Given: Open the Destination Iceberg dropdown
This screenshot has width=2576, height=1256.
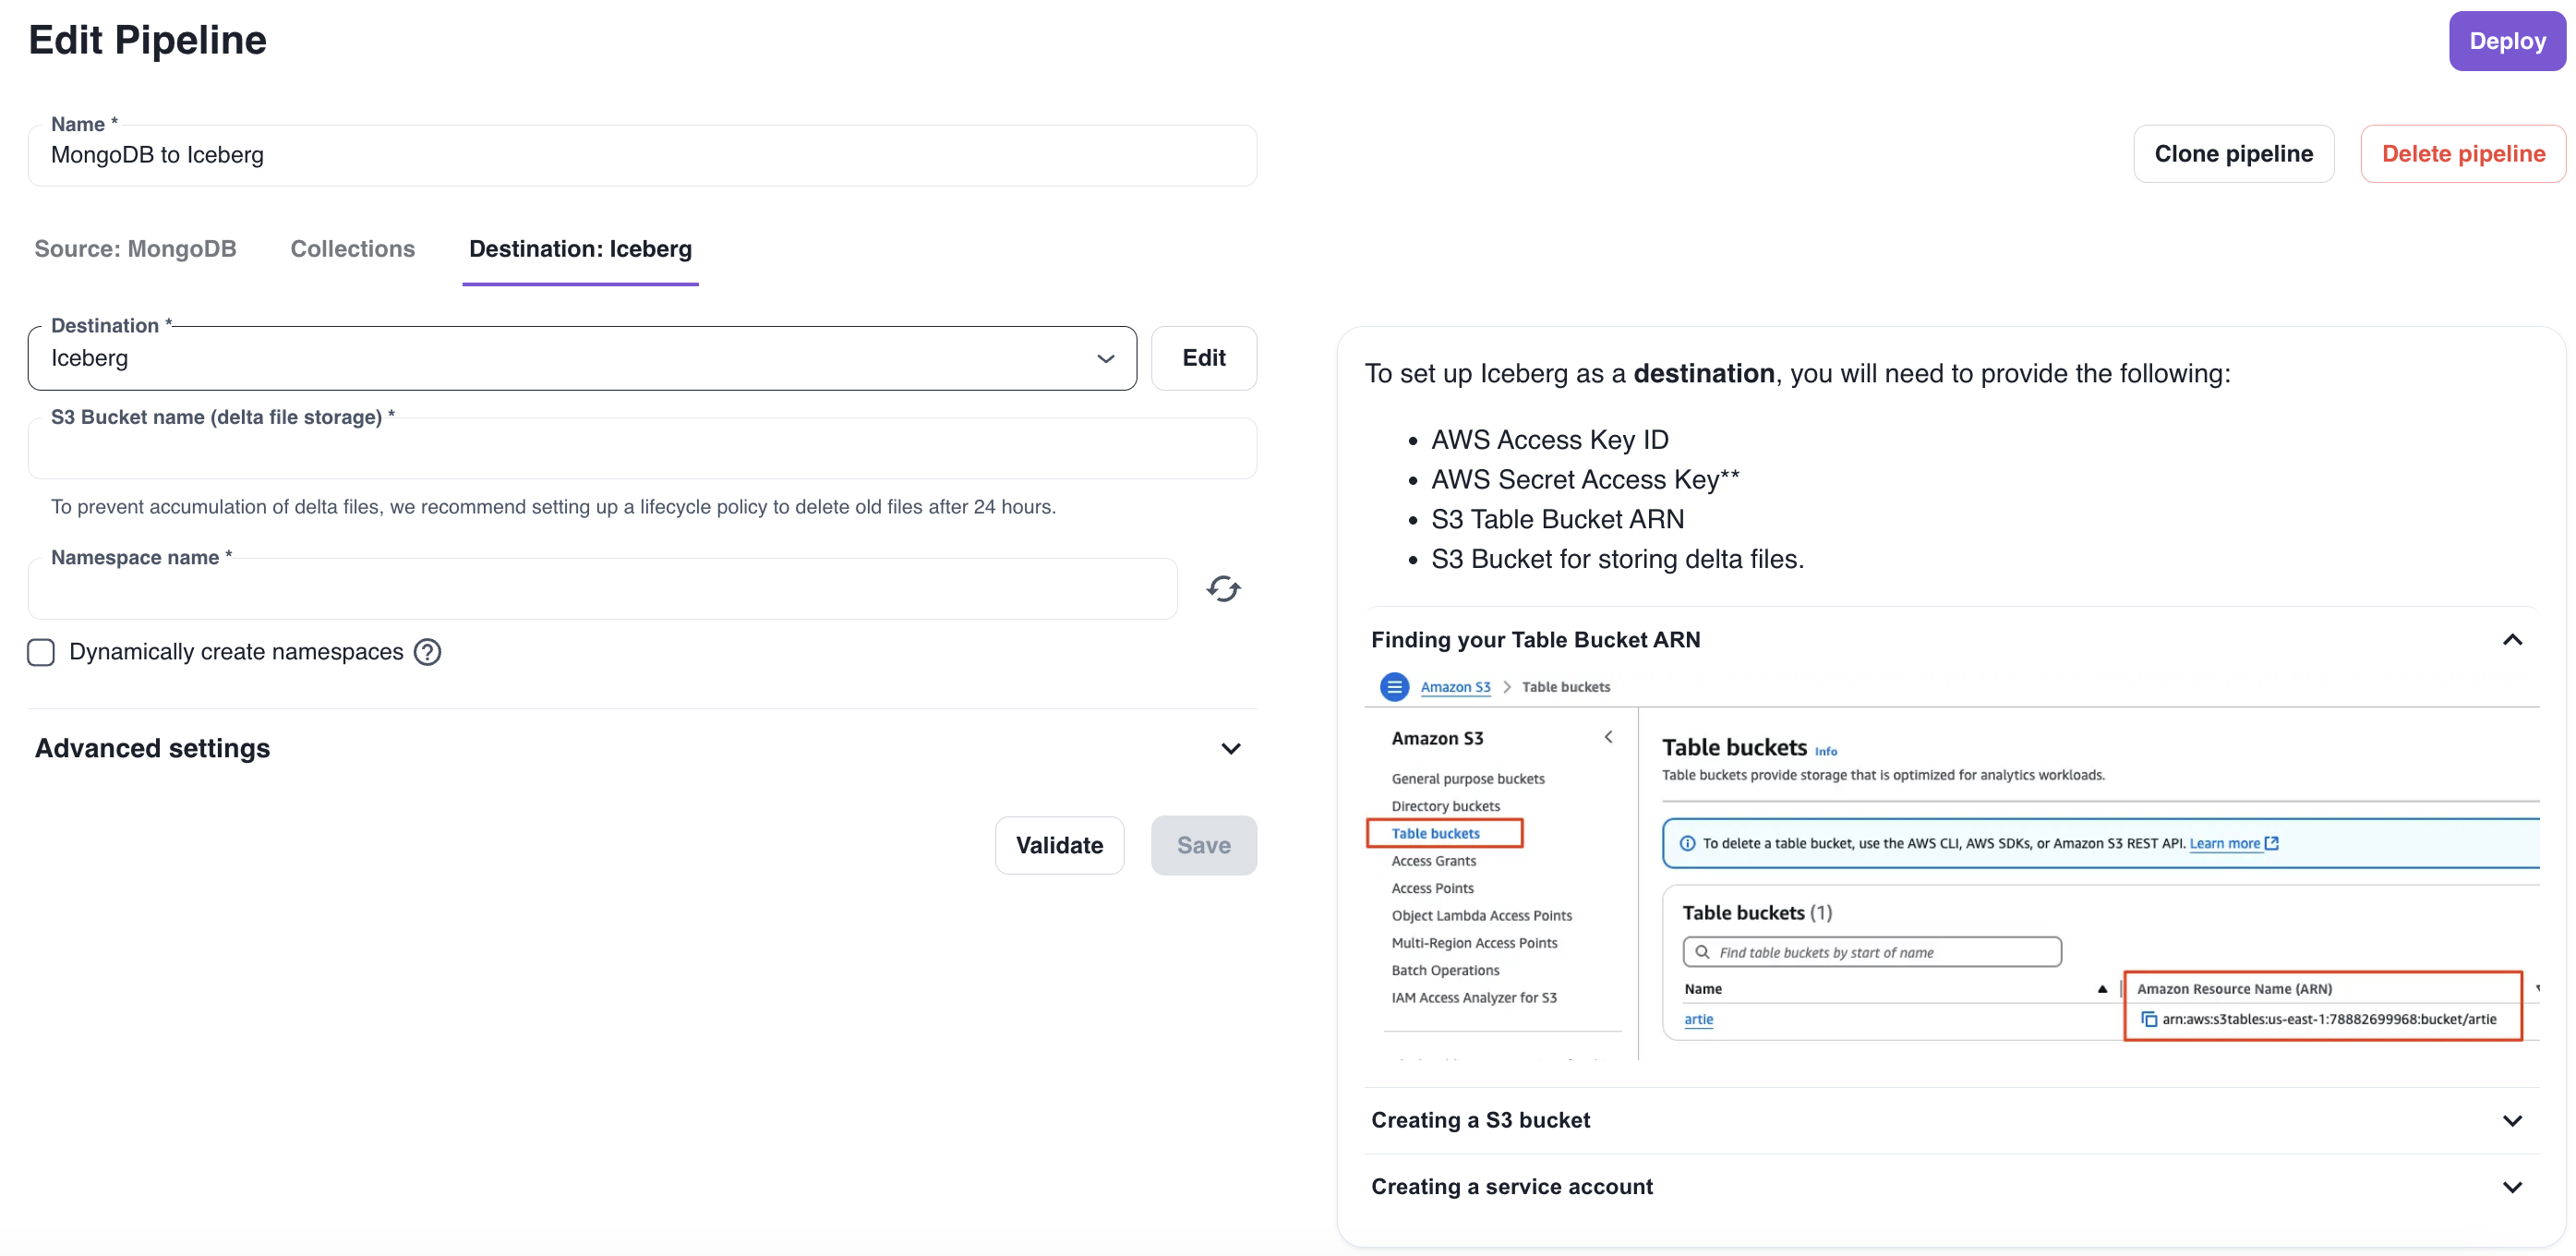Looking at the screenshot, I should [582, 358].
